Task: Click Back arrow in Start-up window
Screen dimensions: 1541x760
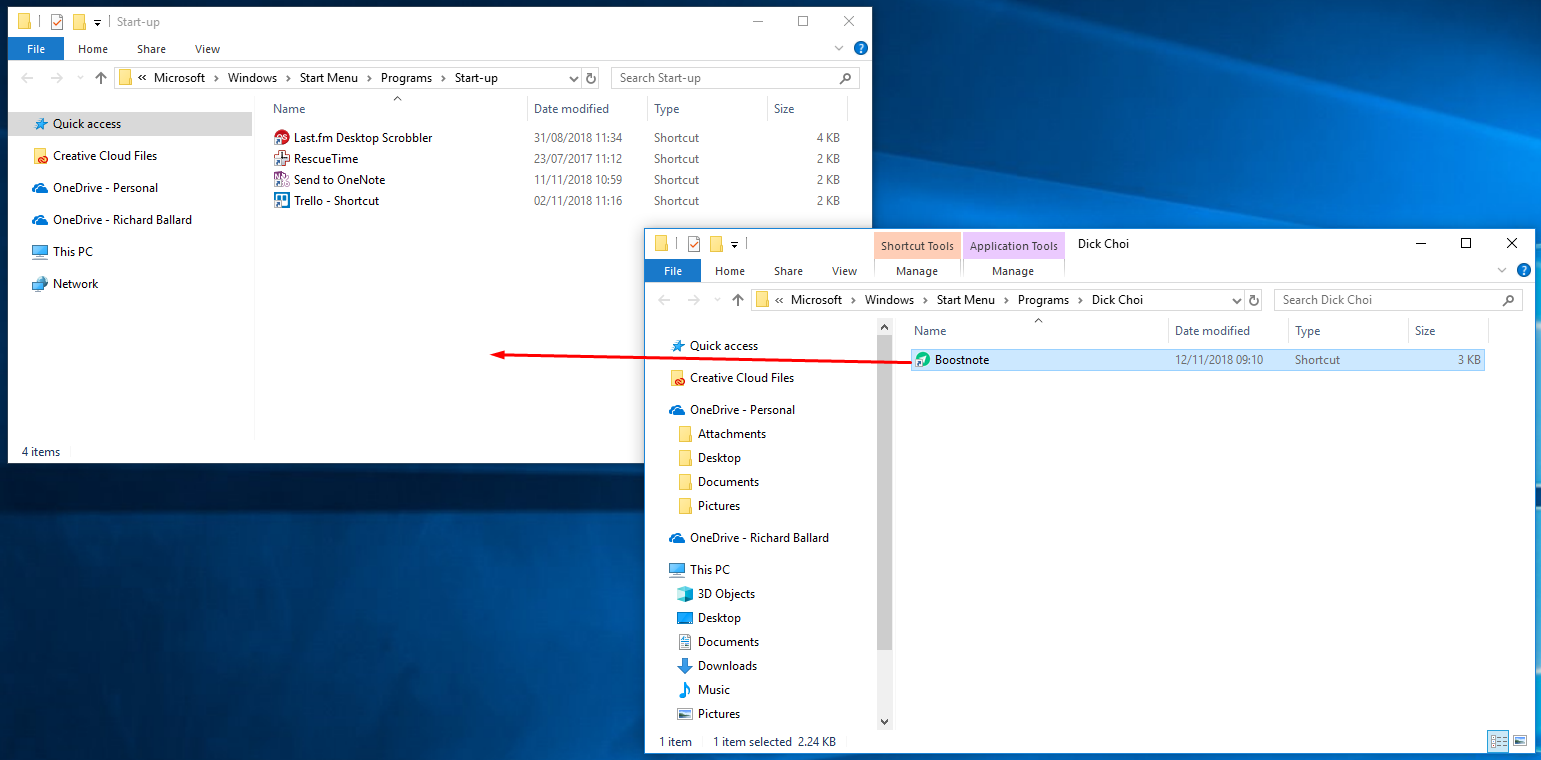Action: [28, 78]
